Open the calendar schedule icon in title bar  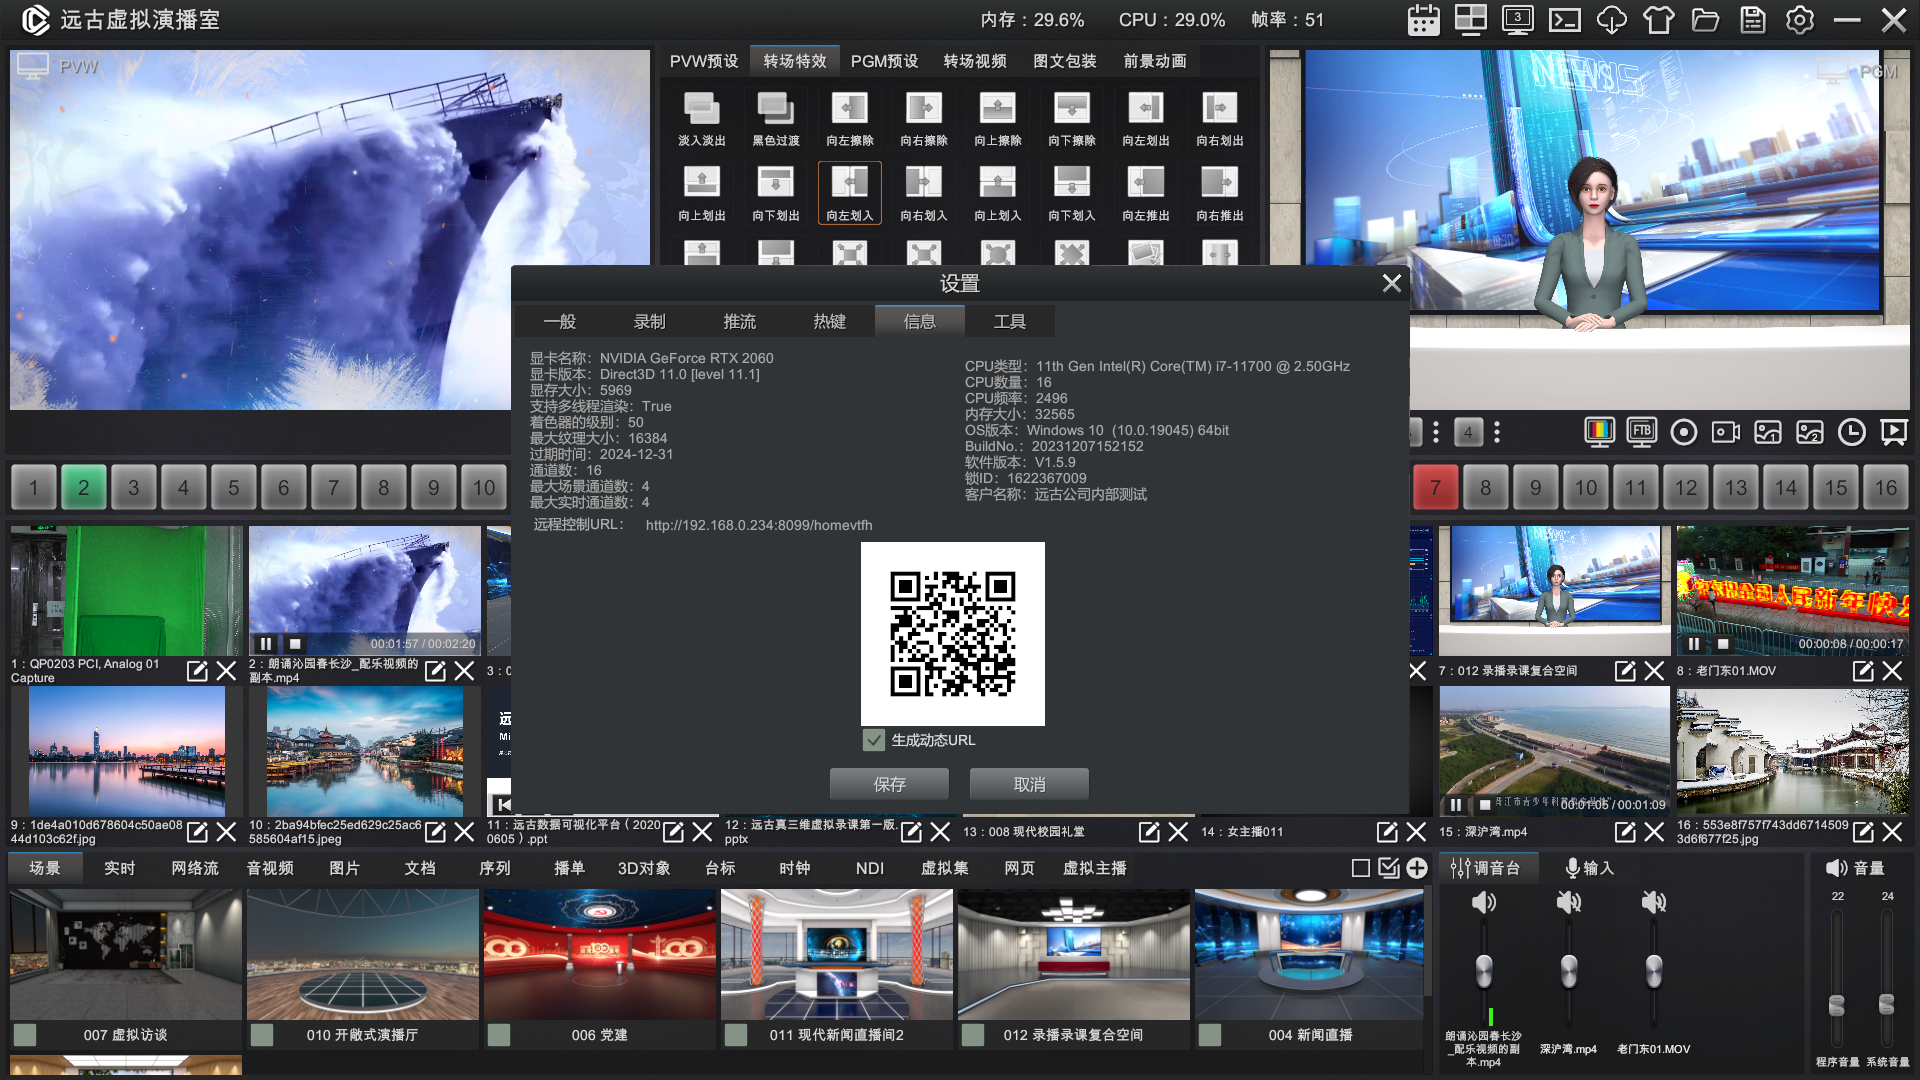[1423, 20]
